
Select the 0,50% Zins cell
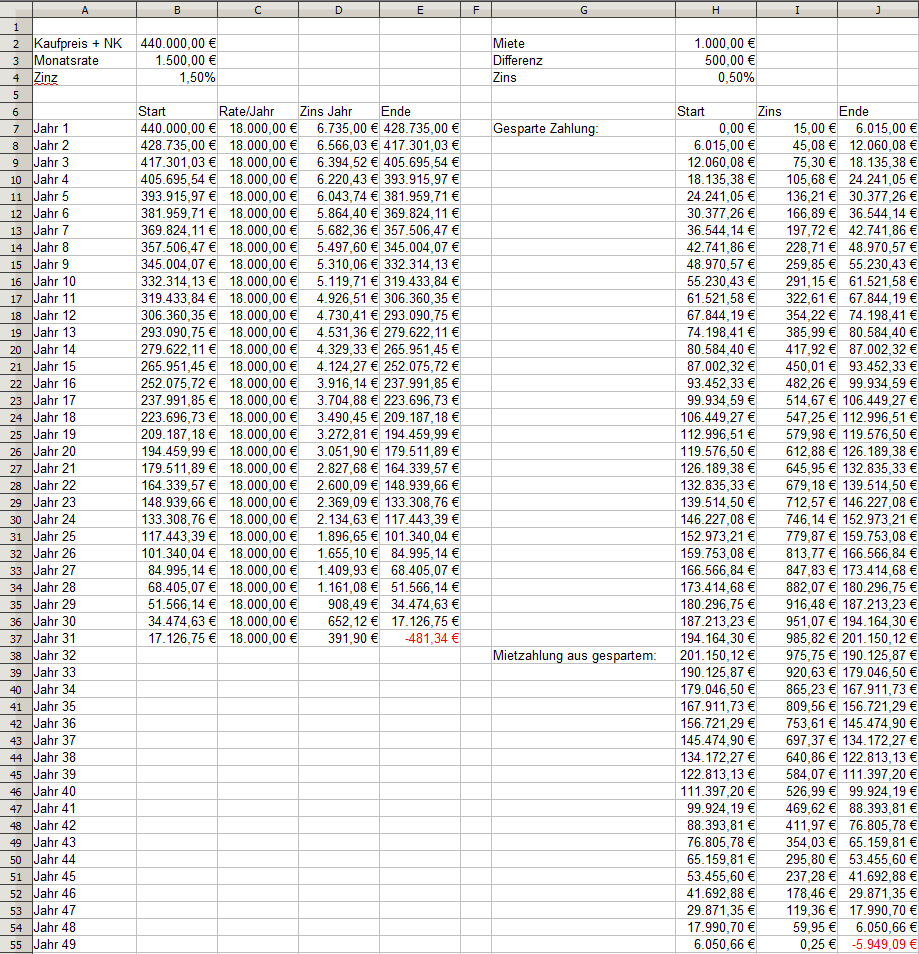tap(716, 78)
